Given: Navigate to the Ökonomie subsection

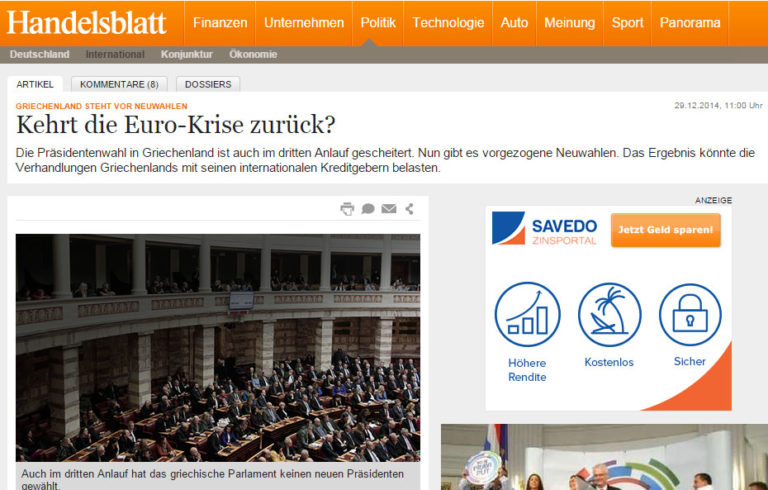Looking at the screenshot, I should point(253,54).
